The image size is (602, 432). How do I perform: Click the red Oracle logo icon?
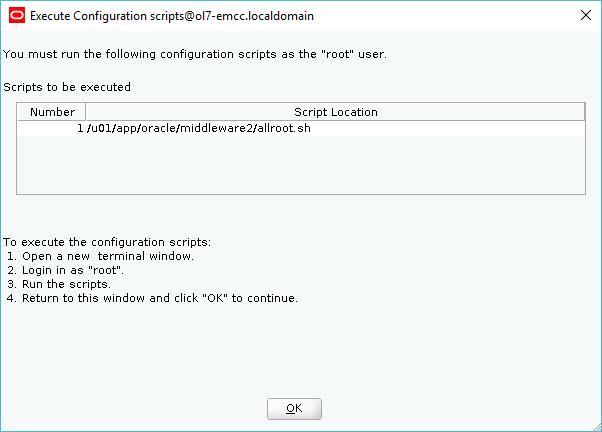(x=17, y=16)
